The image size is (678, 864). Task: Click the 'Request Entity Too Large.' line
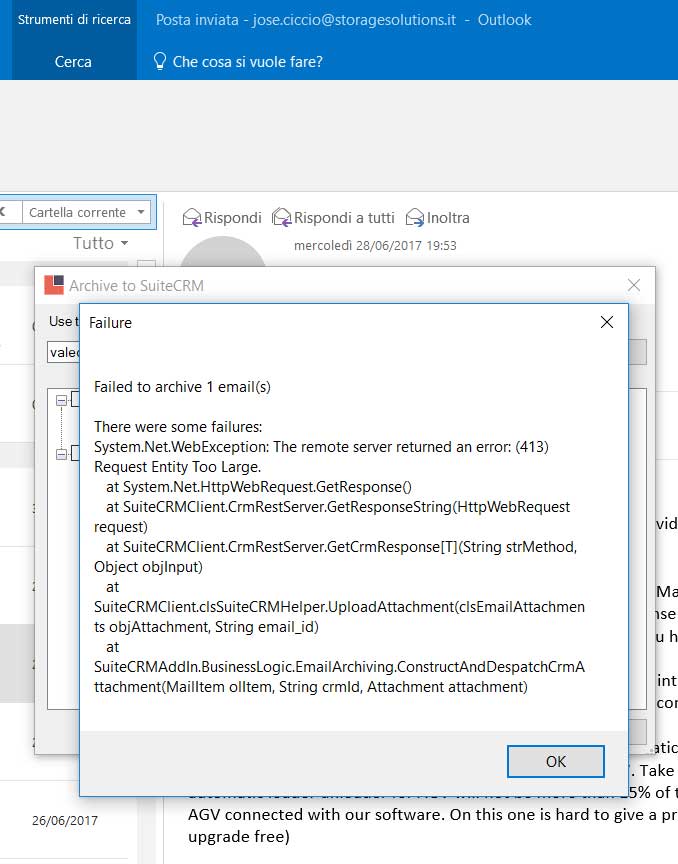click(x=177, y=467)
